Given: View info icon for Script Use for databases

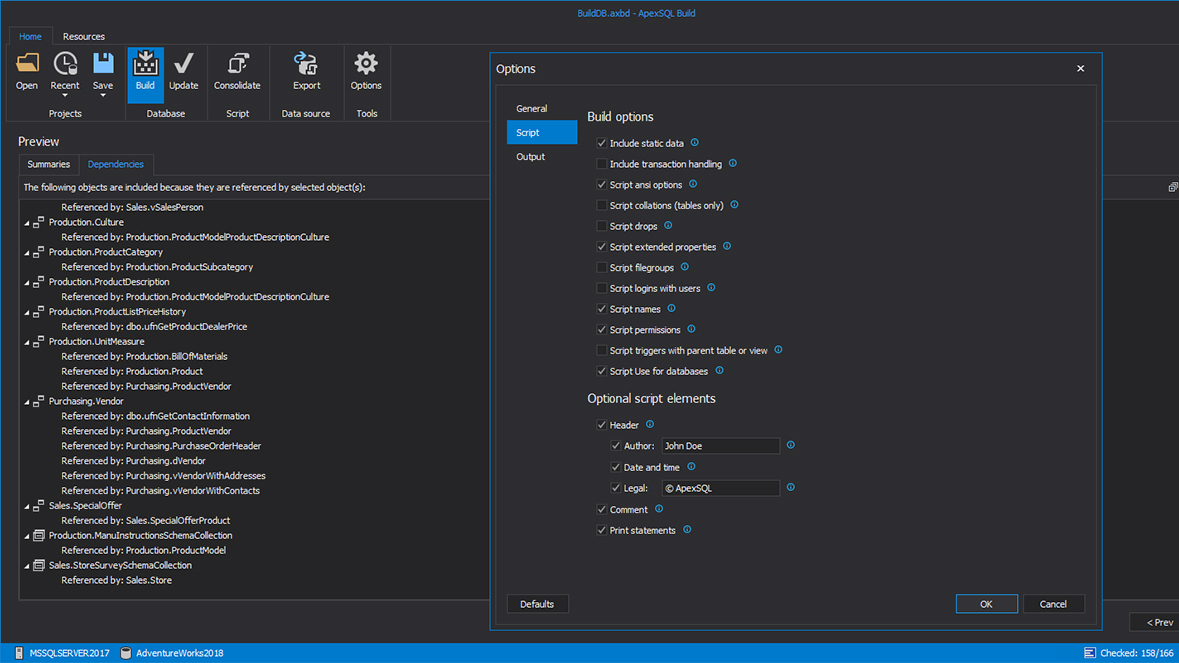Looking at the screenshot, I should (720, 371).
